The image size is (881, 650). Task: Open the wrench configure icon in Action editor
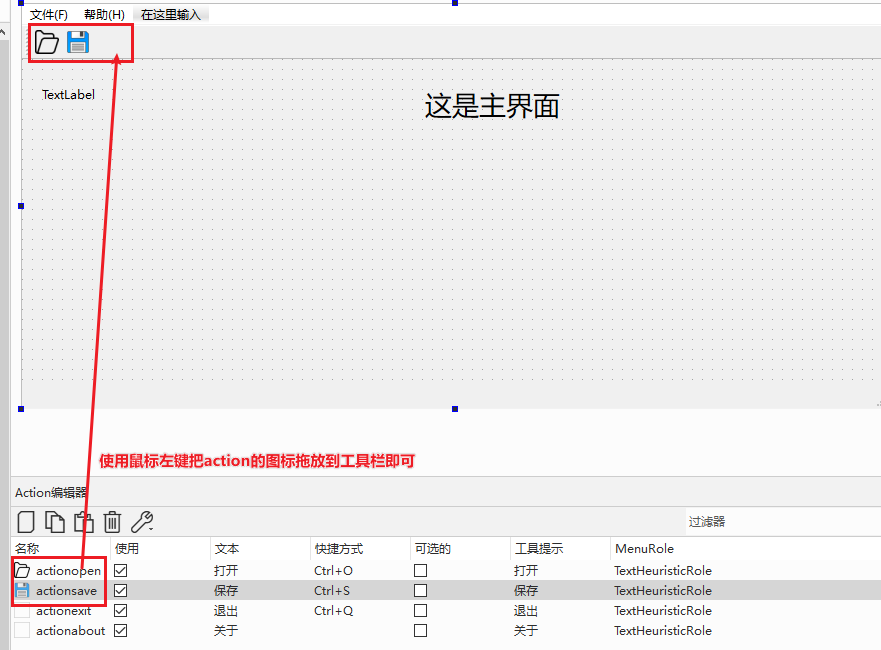tap(142, 522)
